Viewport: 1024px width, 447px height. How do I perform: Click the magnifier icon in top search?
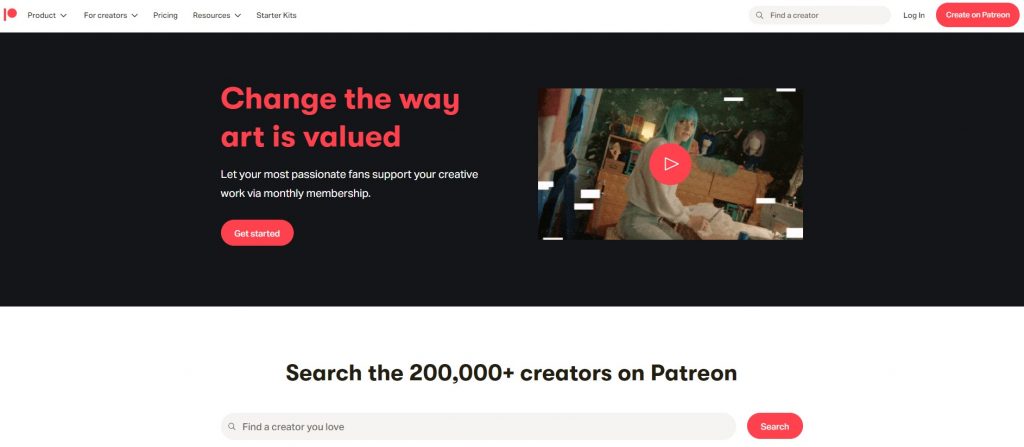[x=760, y=15]
